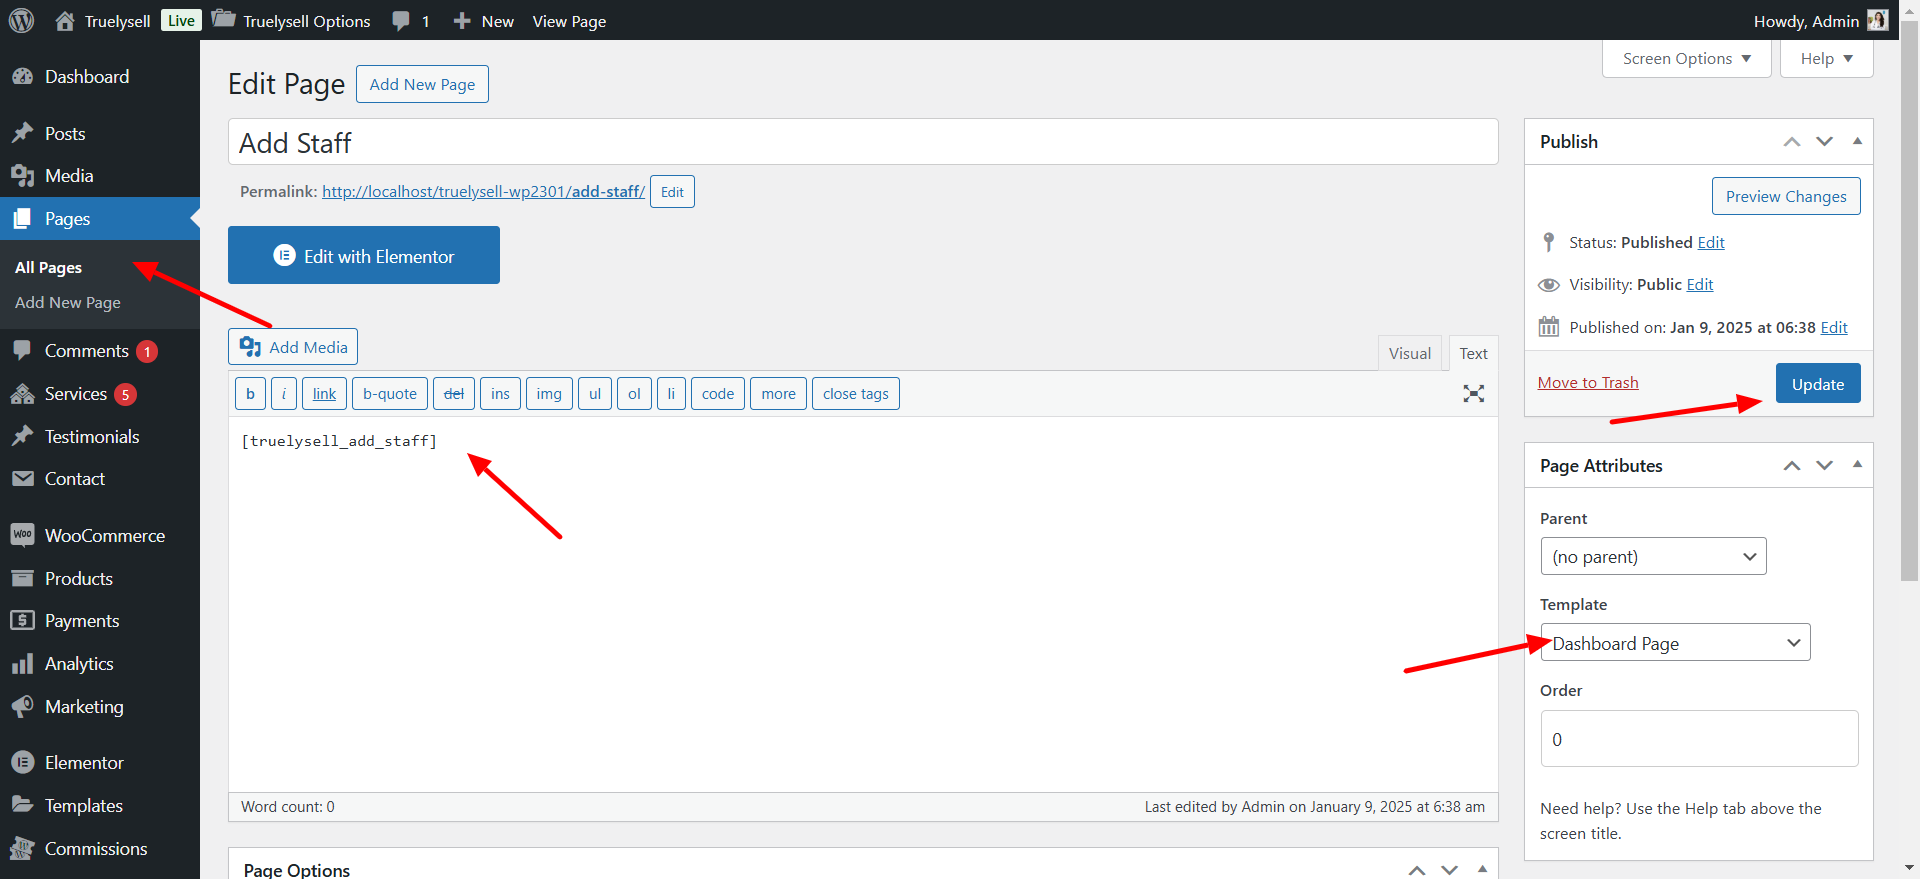The height and width of the screenshot is (879, 1920).
Task: Open the Template dropdown
Action: (x=1675, y=643)
